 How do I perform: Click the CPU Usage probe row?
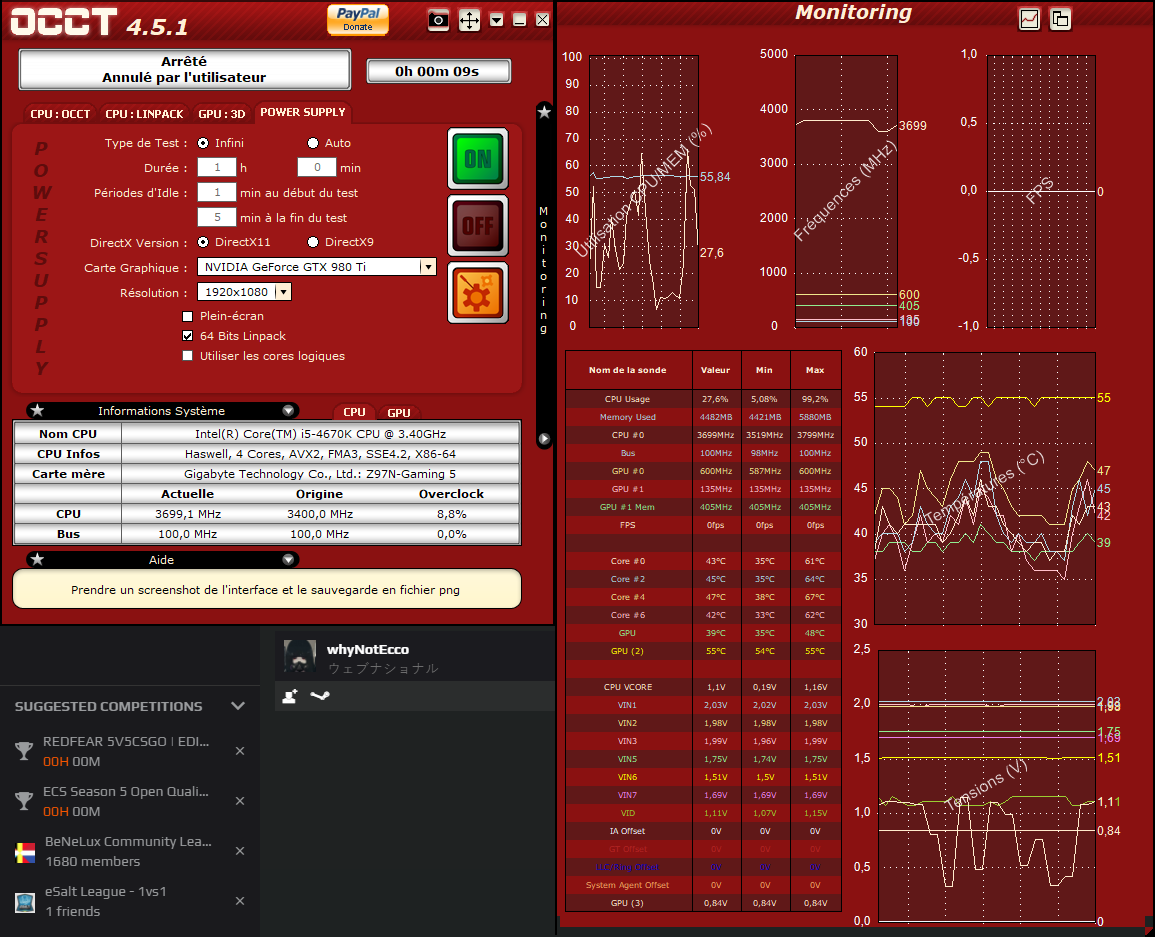(x=703, y=399)
